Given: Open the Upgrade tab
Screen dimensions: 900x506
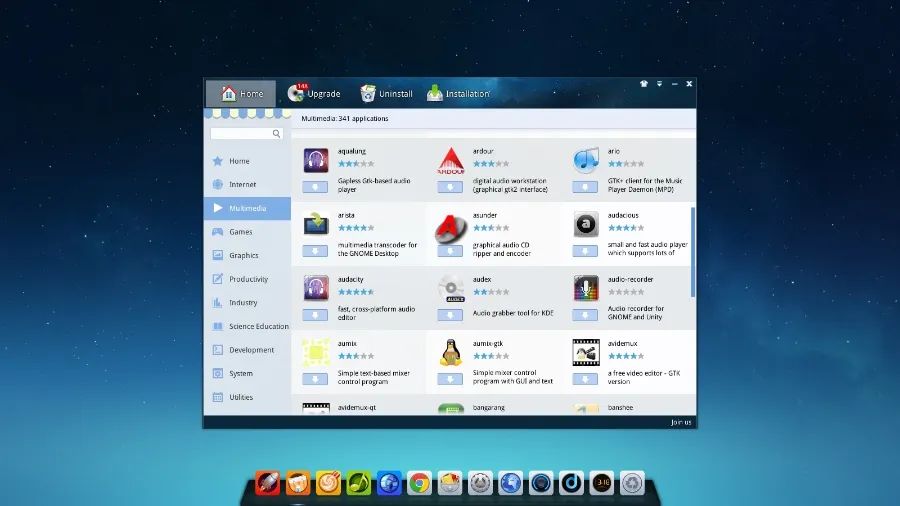Looking at the screenshot, I should (x=313, y=94).
